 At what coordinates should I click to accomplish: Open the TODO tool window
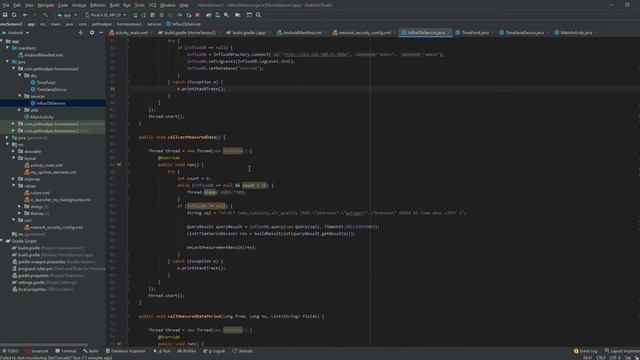pos(11,351)
